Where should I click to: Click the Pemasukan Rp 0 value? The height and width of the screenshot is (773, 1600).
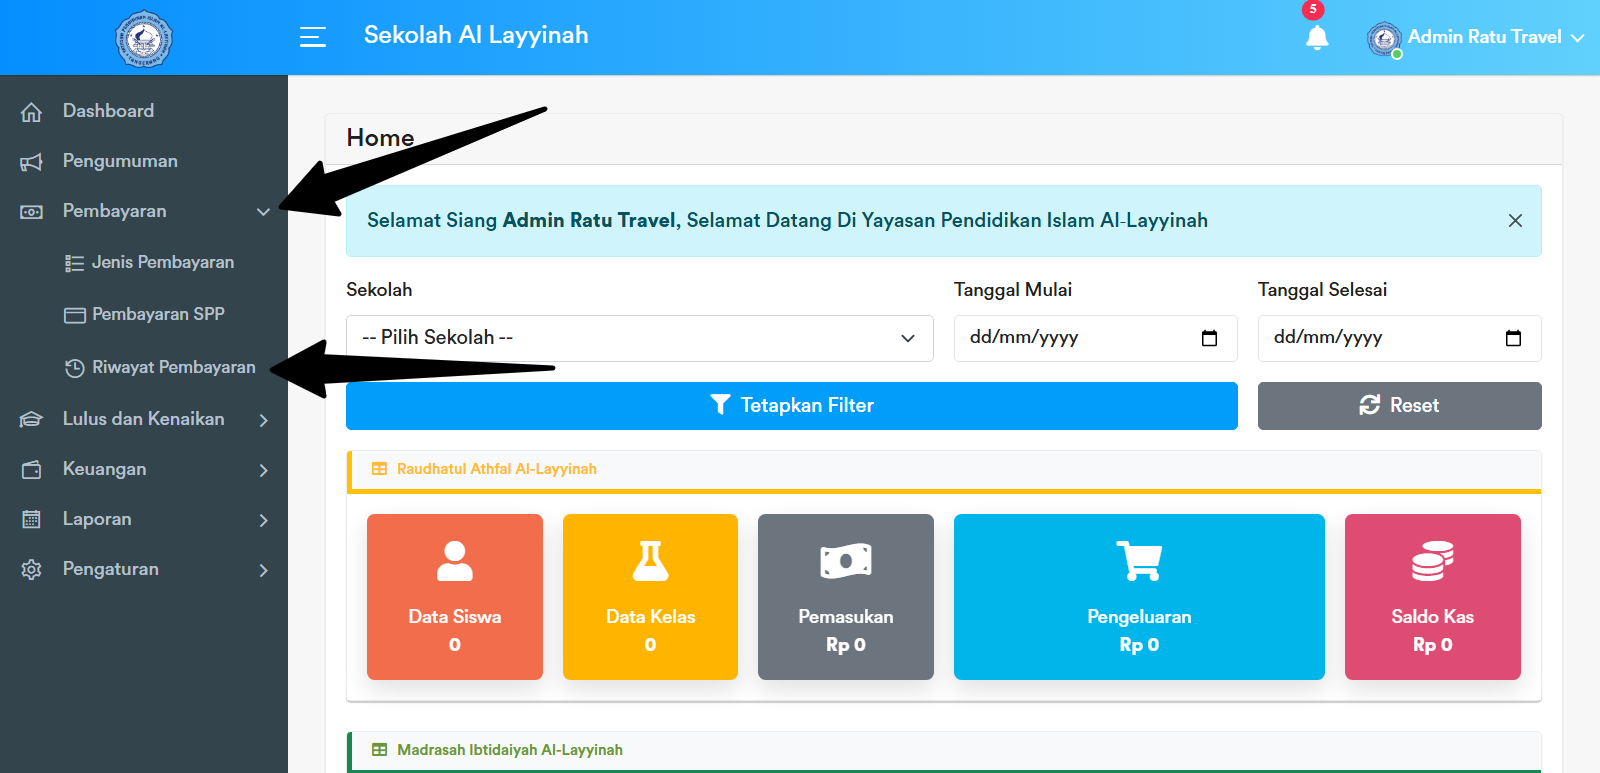click(x=846, y=645)
